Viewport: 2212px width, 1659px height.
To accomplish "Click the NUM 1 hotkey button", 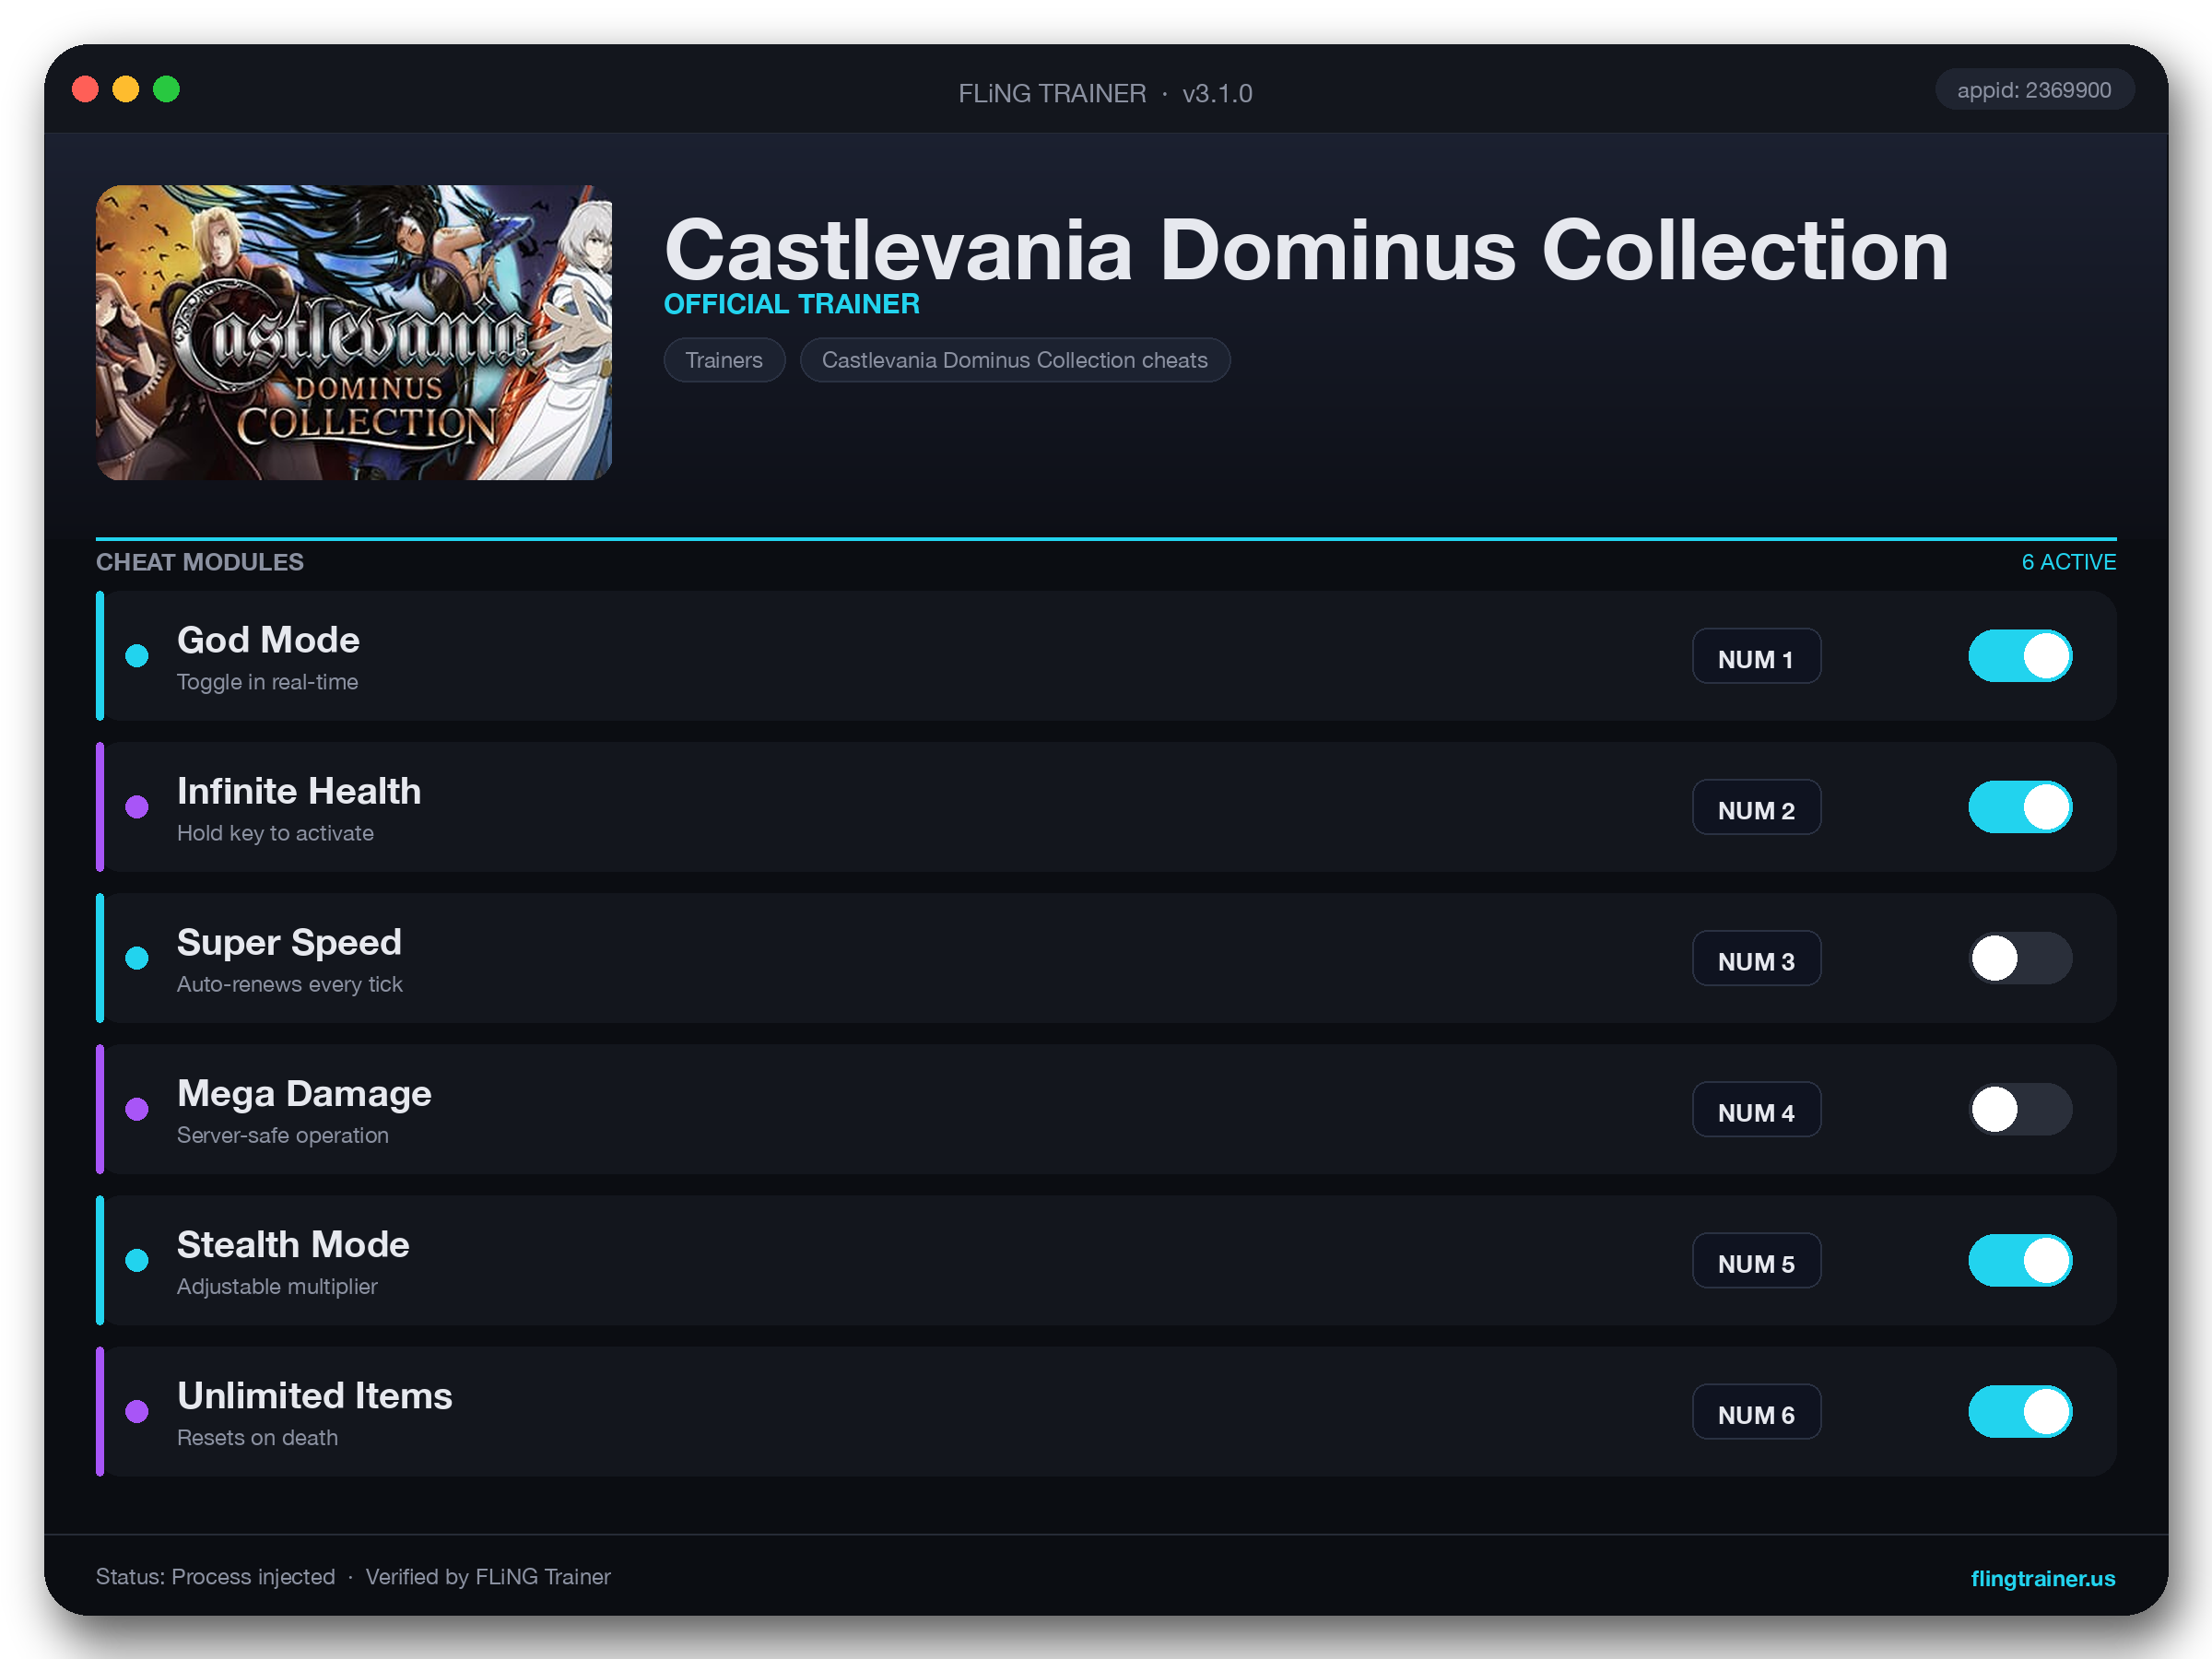I will (x=1756, y=656).
